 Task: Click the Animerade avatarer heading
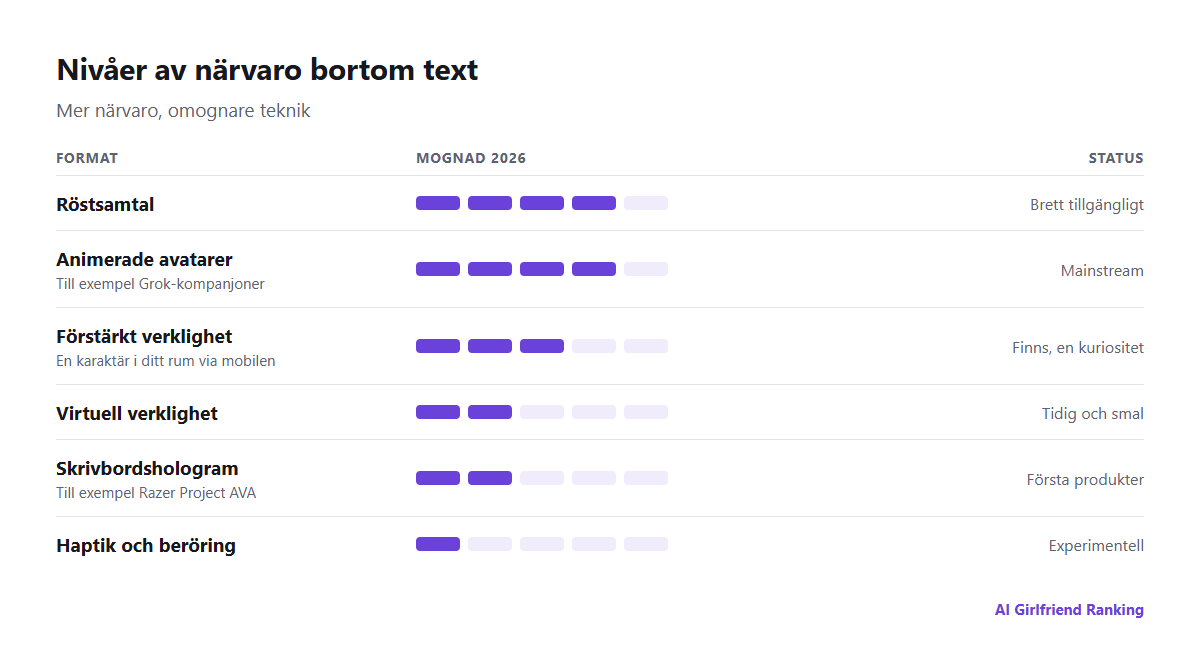[x=144, y=260]
